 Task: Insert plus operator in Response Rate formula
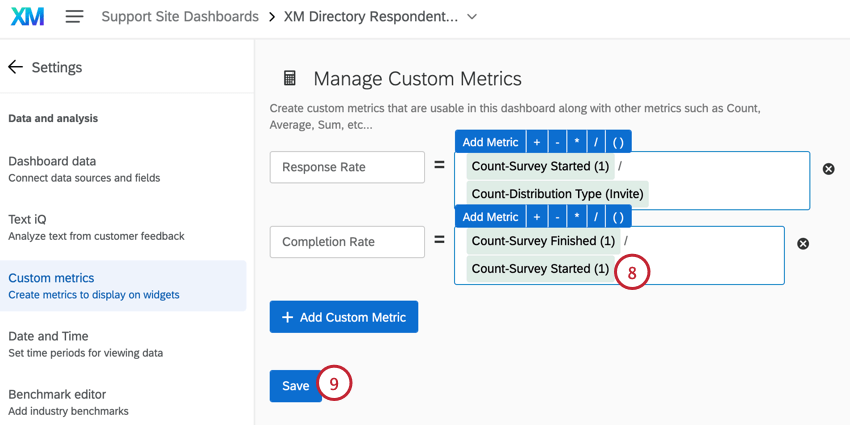click(x=537, y=142)
